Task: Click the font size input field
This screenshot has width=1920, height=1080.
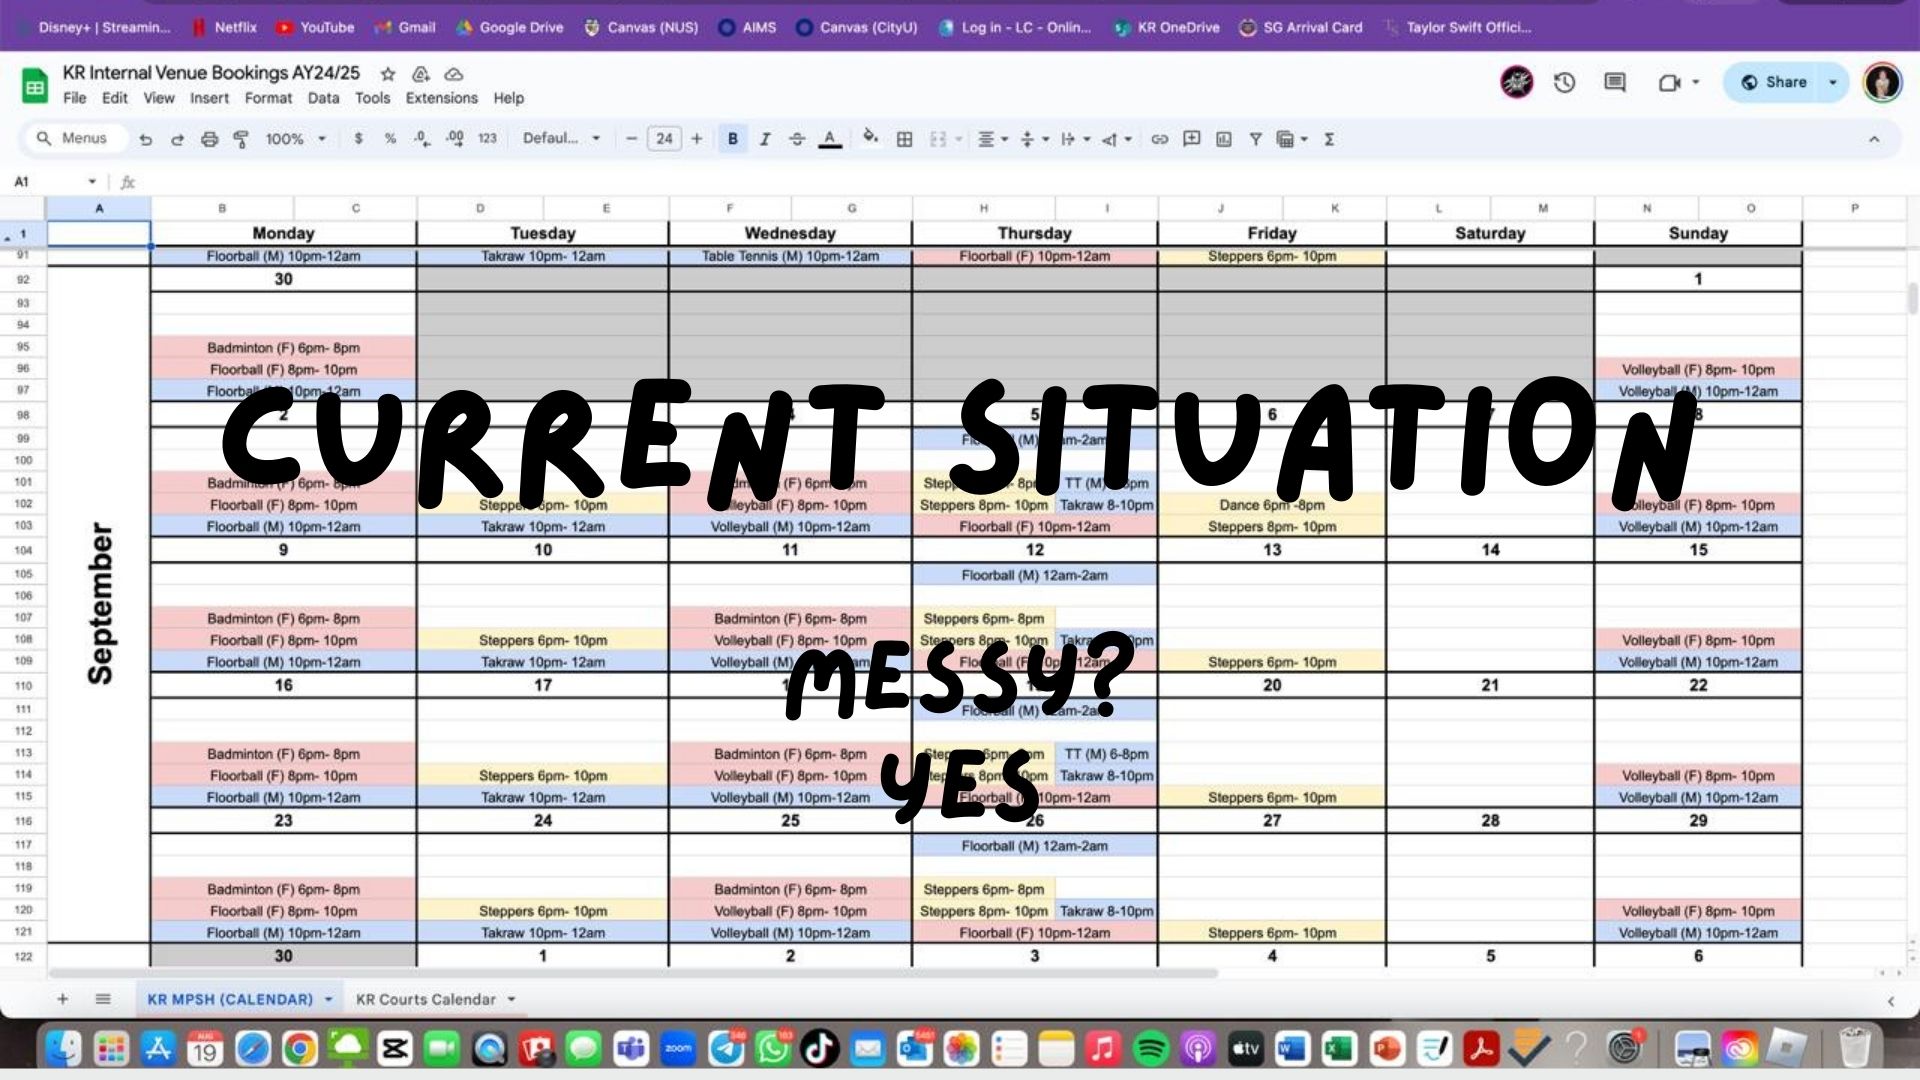Action: point(664,139)
